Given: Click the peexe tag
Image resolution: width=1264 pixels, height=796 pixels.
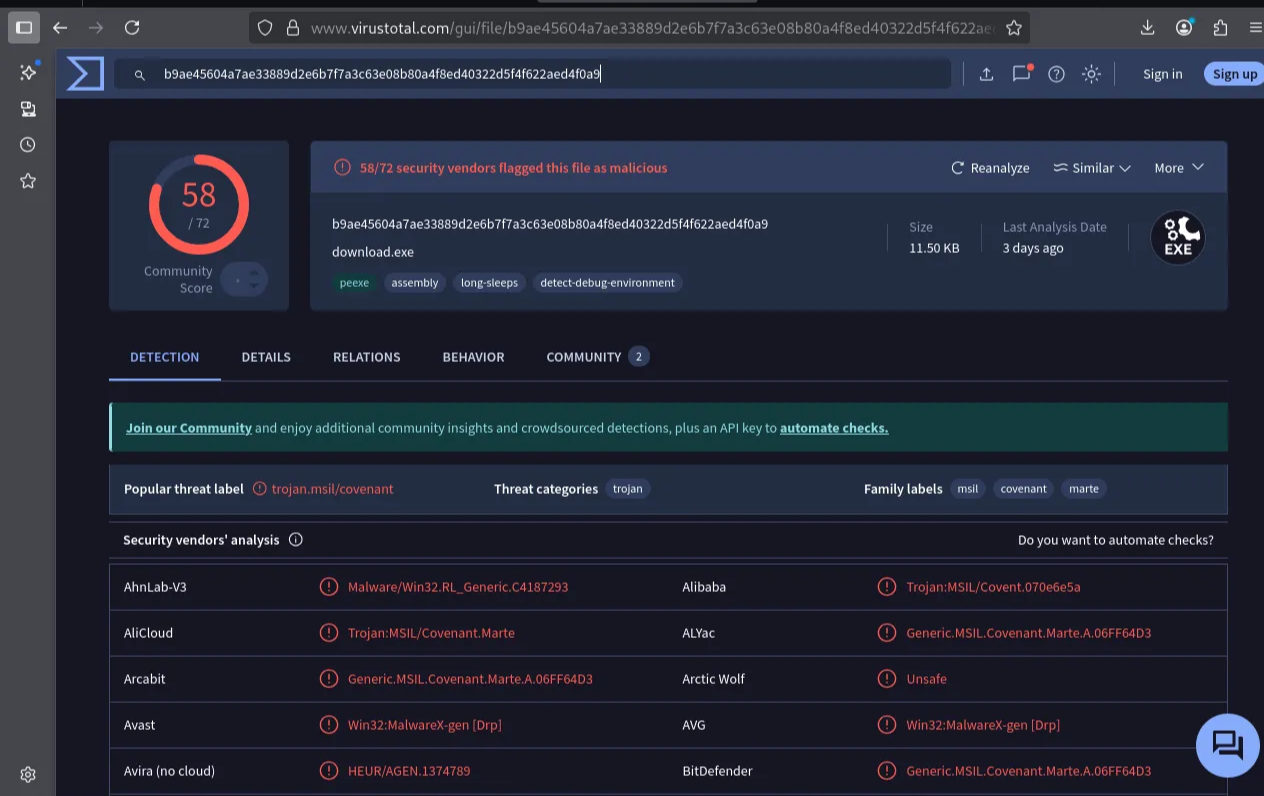Looking at the screenshot, I should [x=354, y=283].
